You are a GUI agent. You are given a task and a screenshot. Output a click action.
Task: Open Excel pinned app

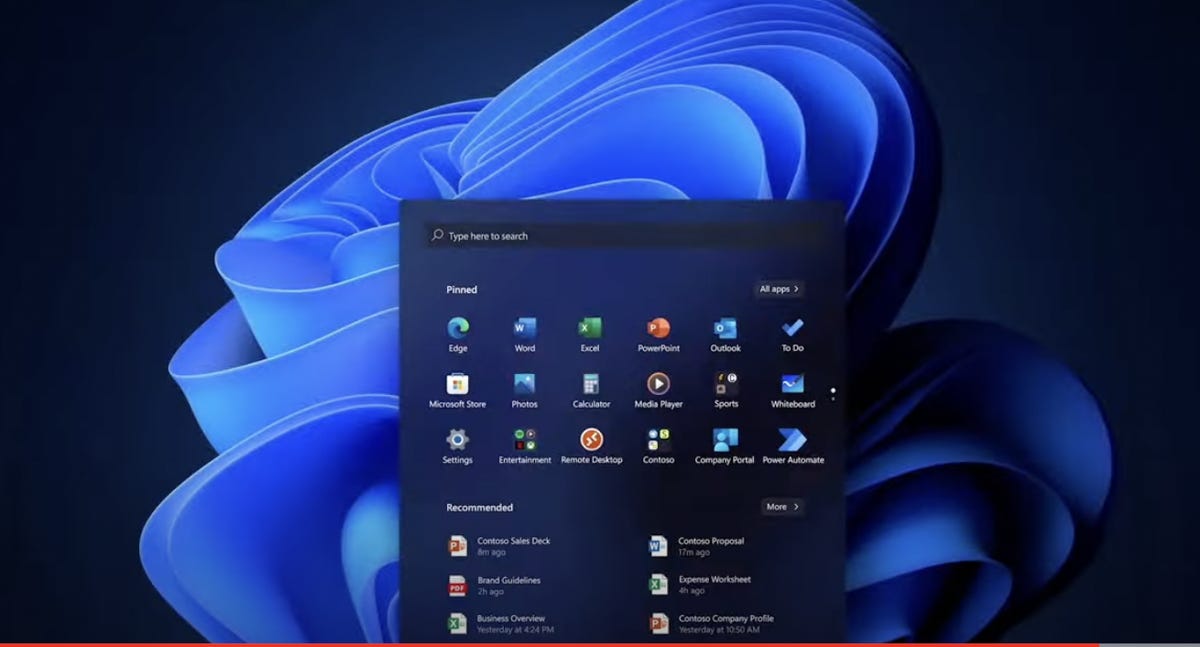click(590, 334)
